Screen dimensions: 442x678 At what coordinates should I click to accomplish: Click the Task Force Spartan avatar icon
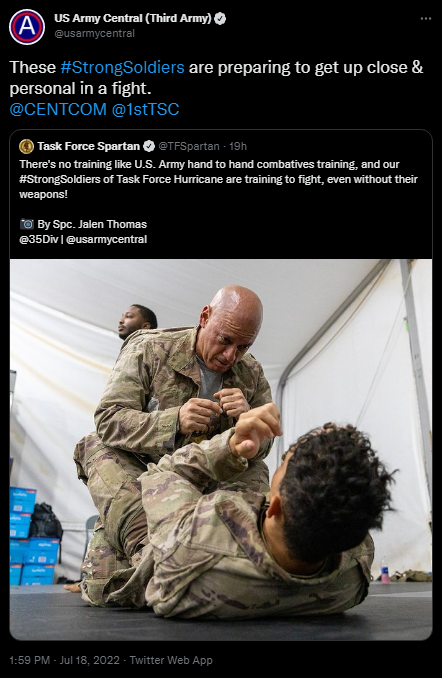point(26,147)
